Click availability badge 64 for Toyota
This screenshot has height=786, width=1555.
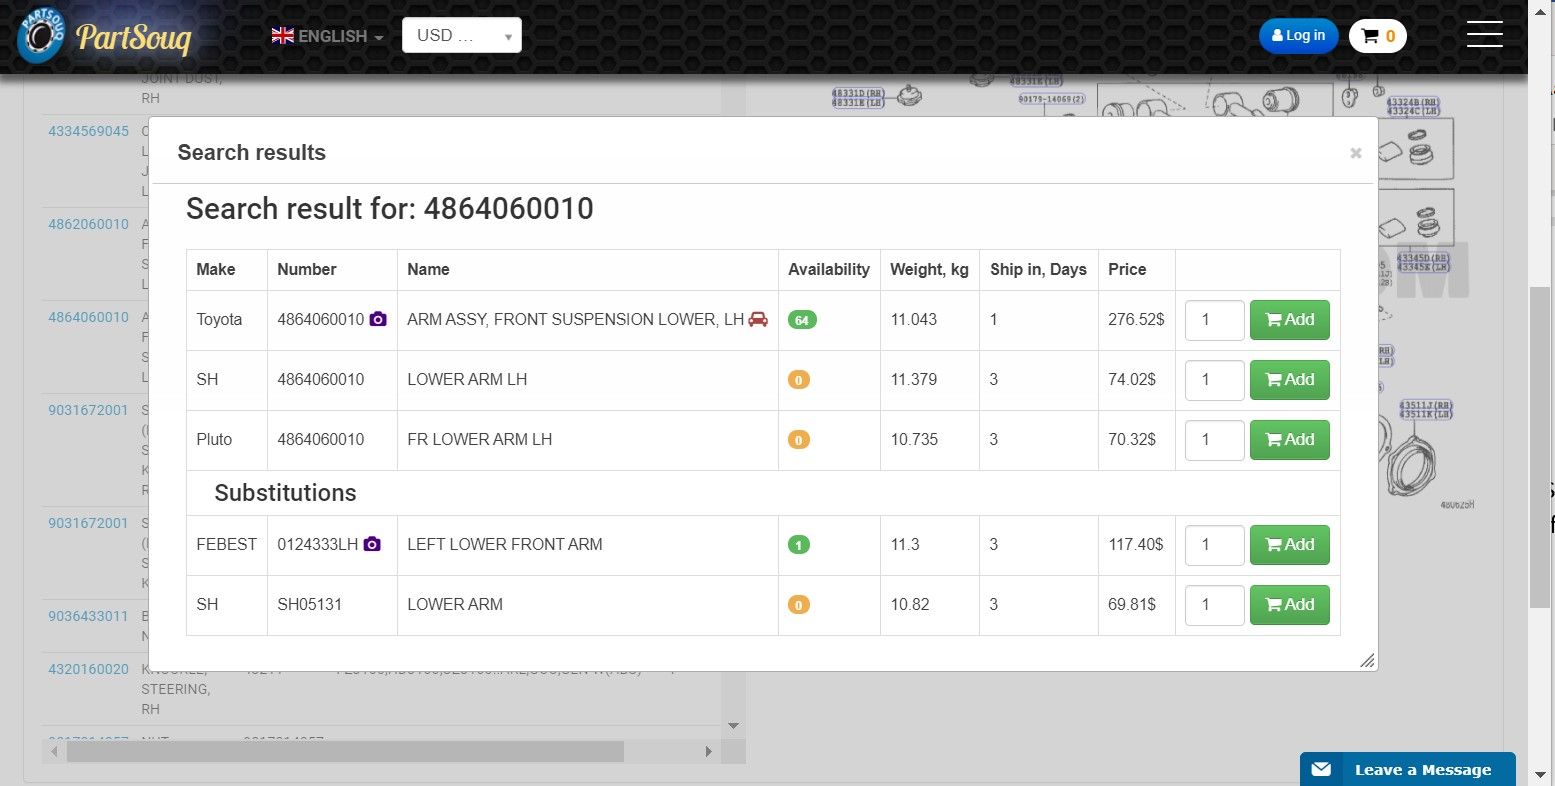802,320
